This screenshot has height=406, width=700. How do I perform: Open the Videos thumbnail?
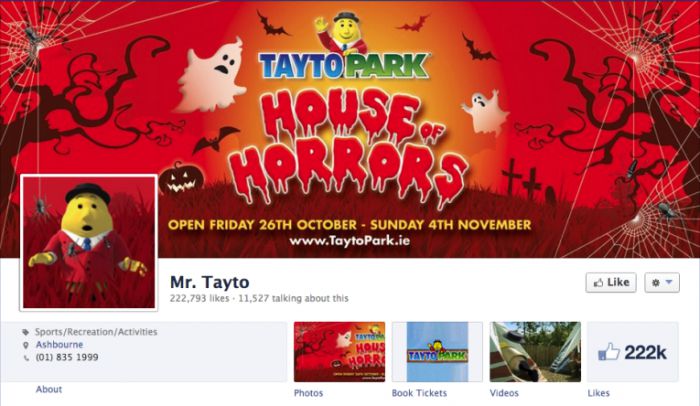pyautogui.click(x=535, y=352)
